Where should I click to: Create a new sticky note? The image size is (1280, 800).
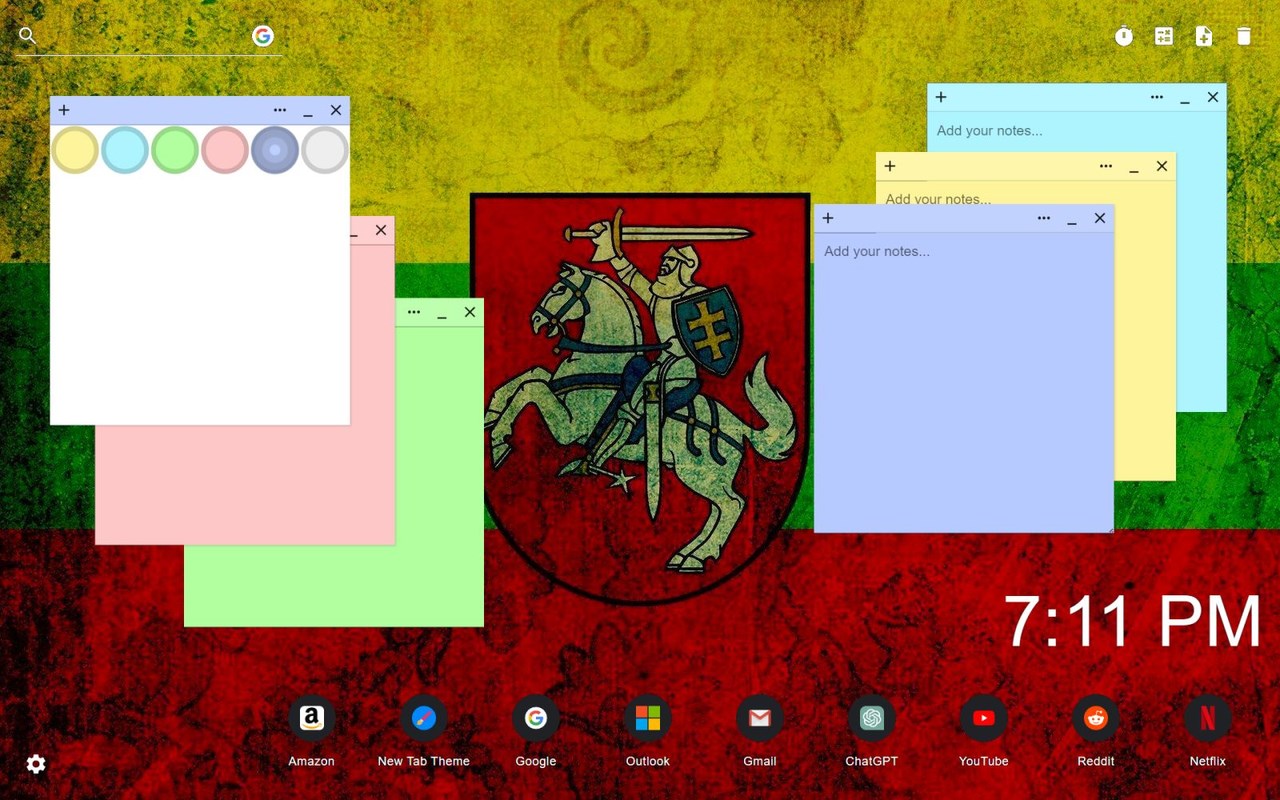pos(1204,36)
